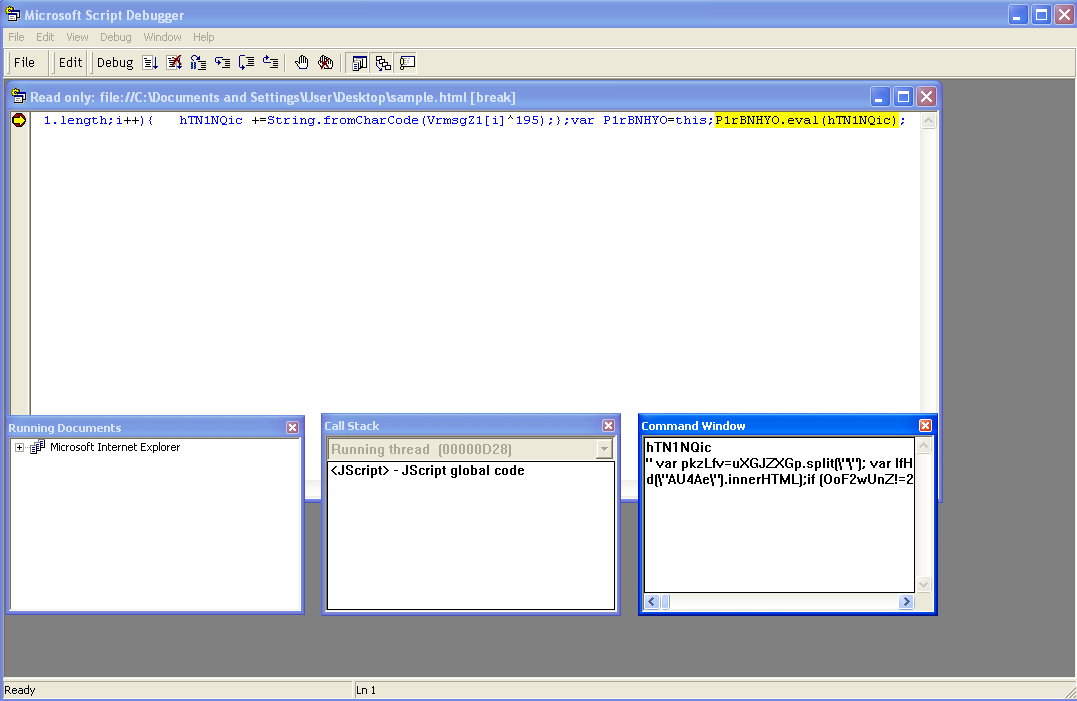Open the View menu
This screenshot has height=701, width=1077.
[77, 37]
